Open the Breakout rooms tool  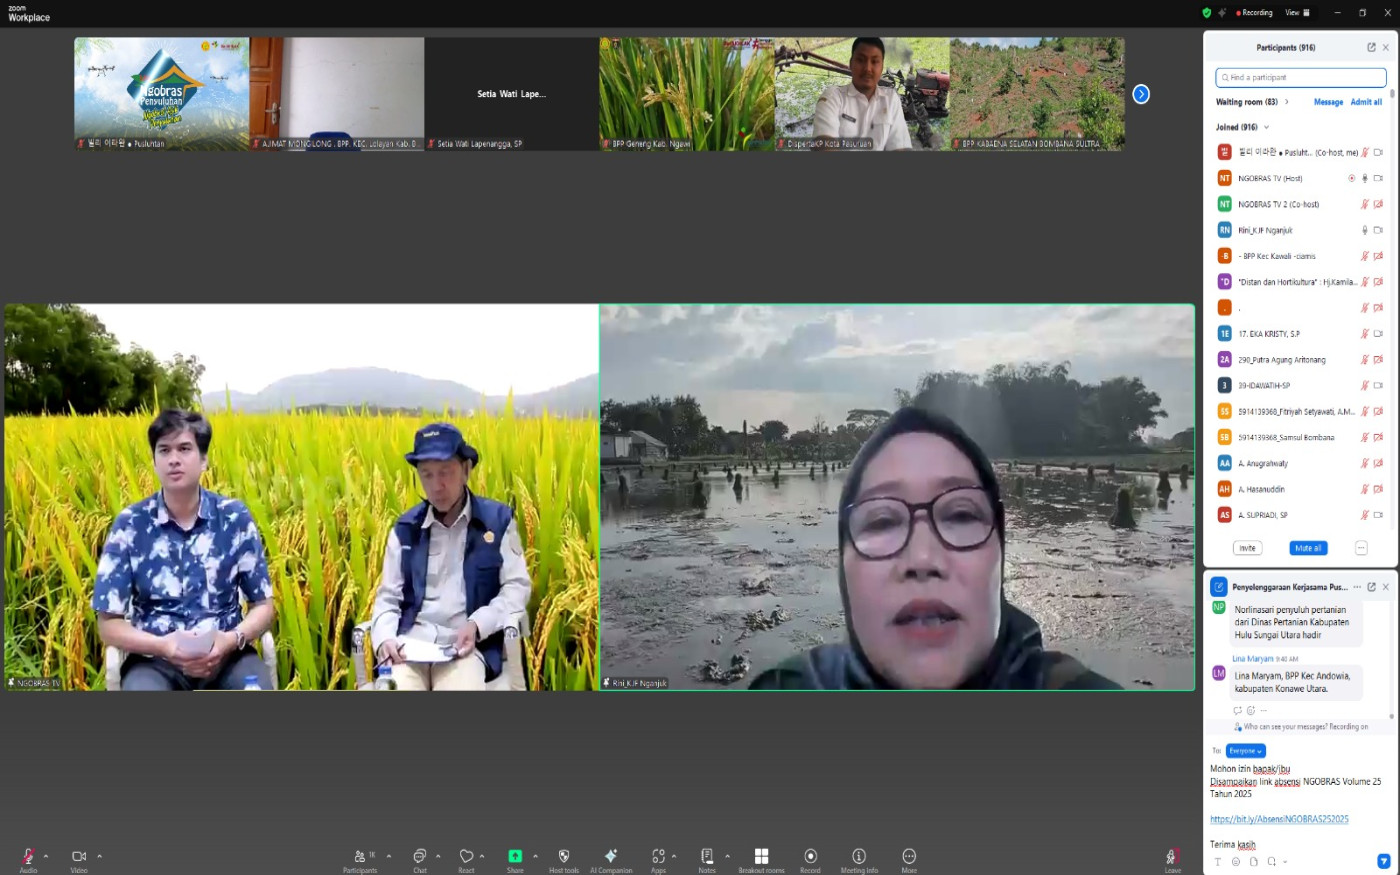(x=761, y=857)
